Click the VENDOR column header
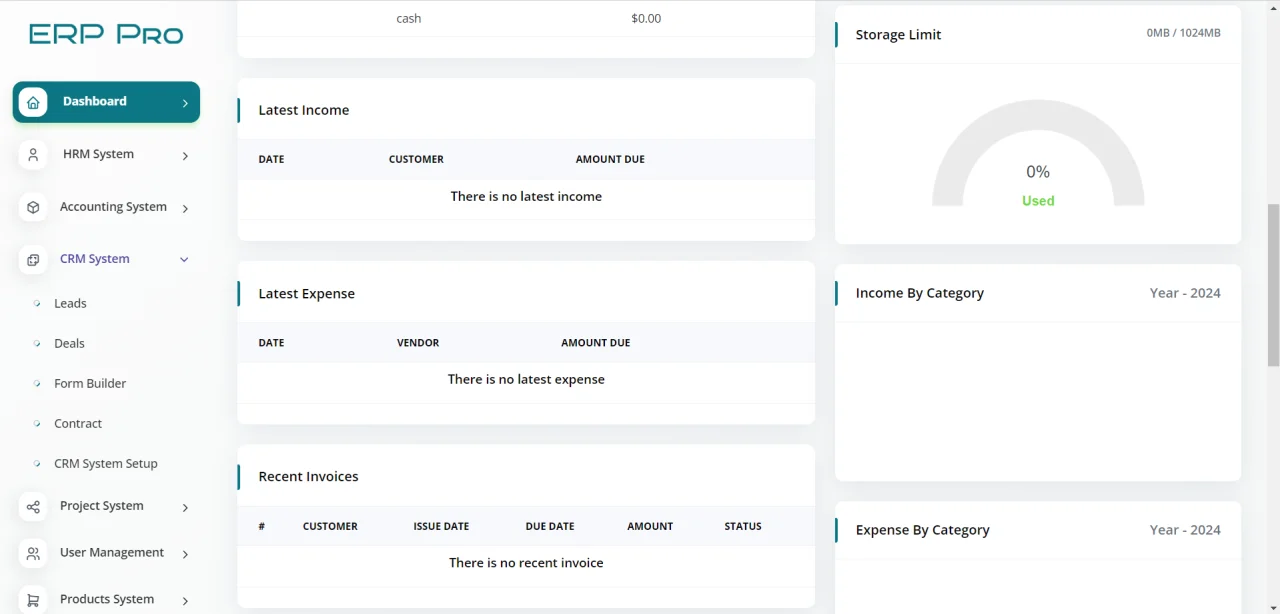This screenshot has height=614, width=1280. [x=418, y=342]
